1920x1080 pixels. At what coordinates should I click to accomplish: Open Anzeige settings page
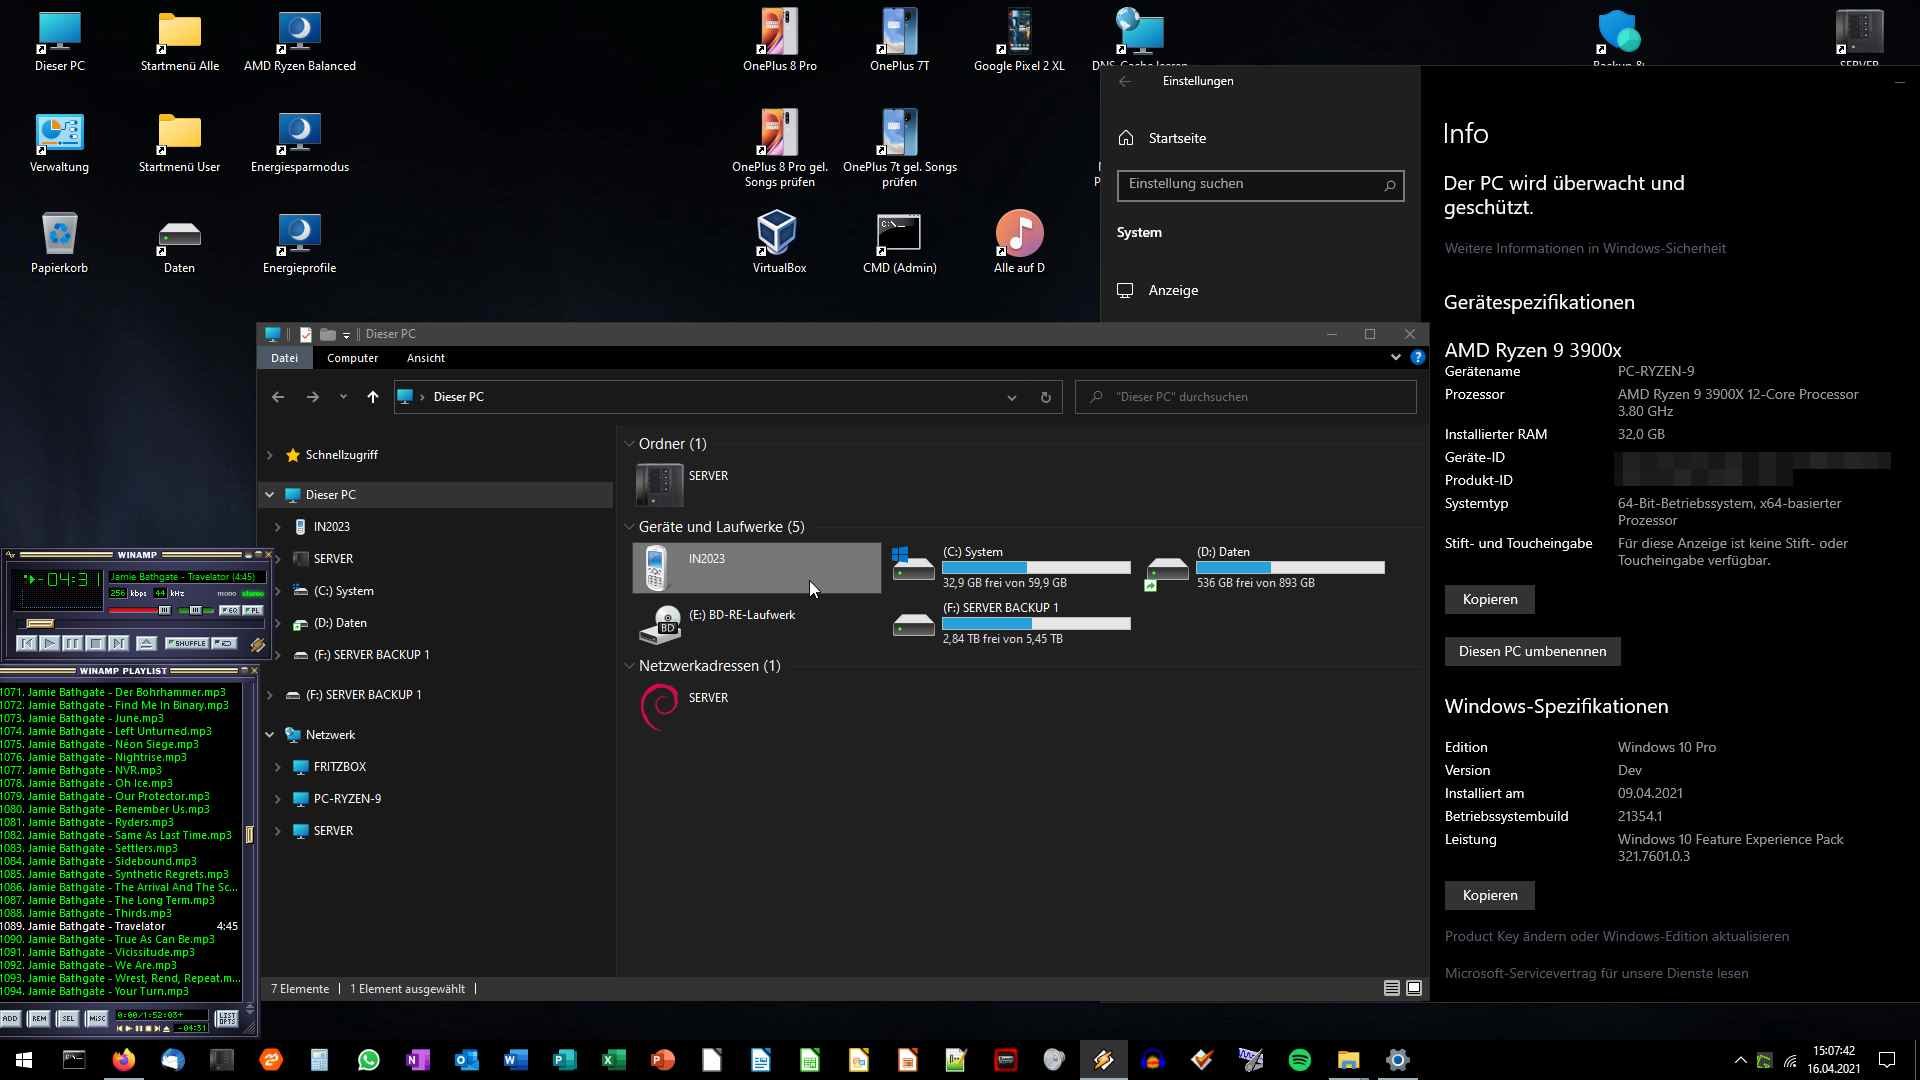click(1173, 290)
